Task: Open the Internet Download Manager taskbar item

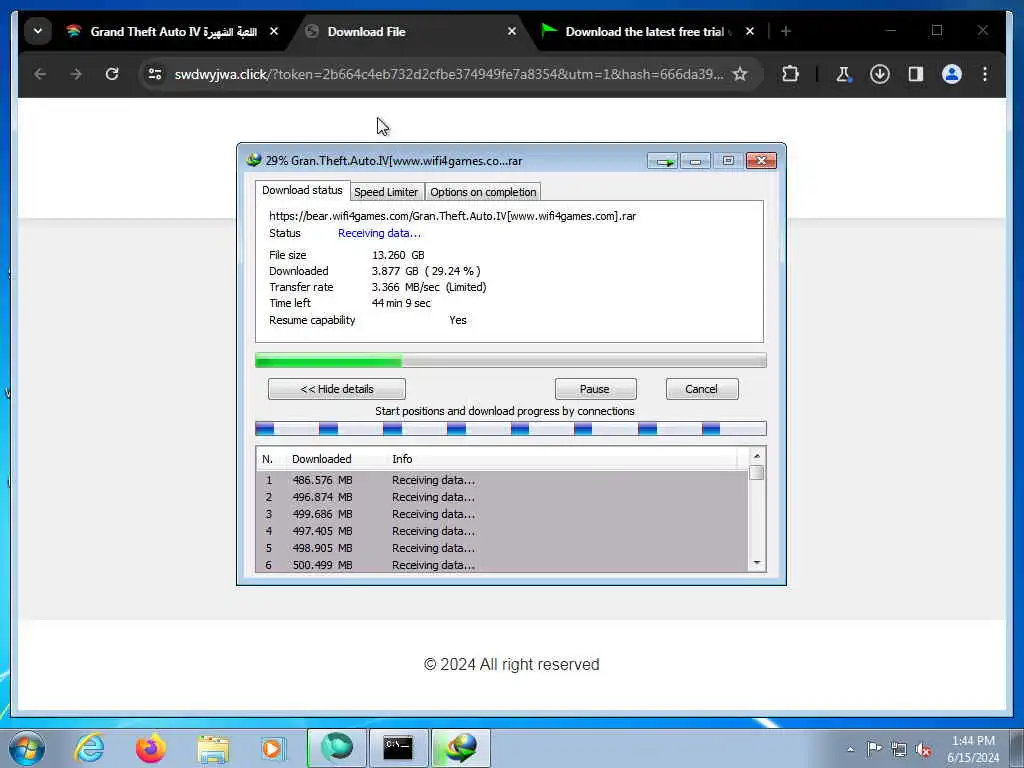Action: (x=461, y=748)
